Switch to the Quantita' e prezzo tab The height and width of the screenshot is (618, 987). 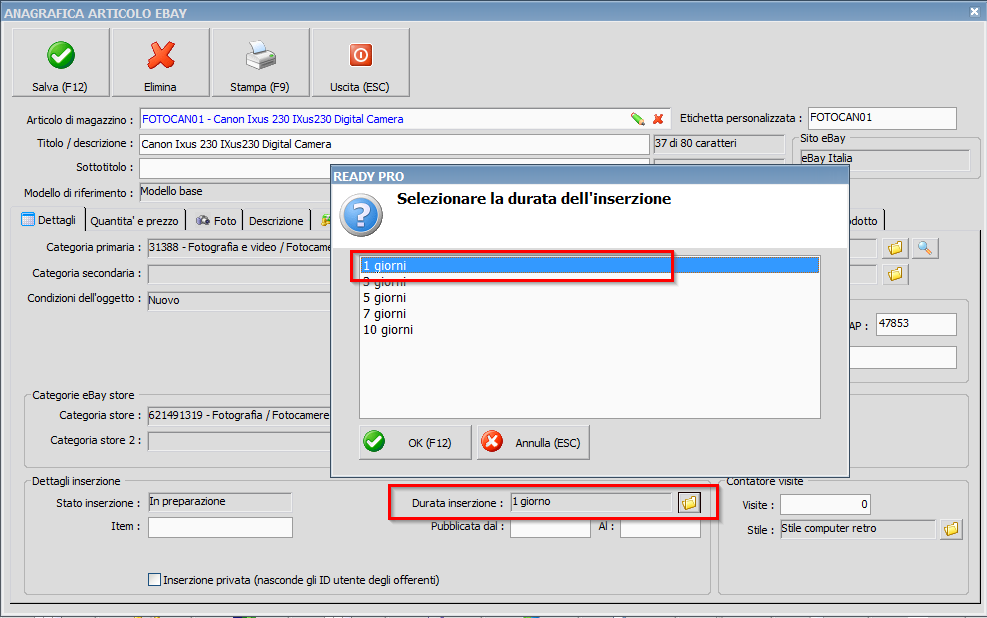[x=134, y=221]
